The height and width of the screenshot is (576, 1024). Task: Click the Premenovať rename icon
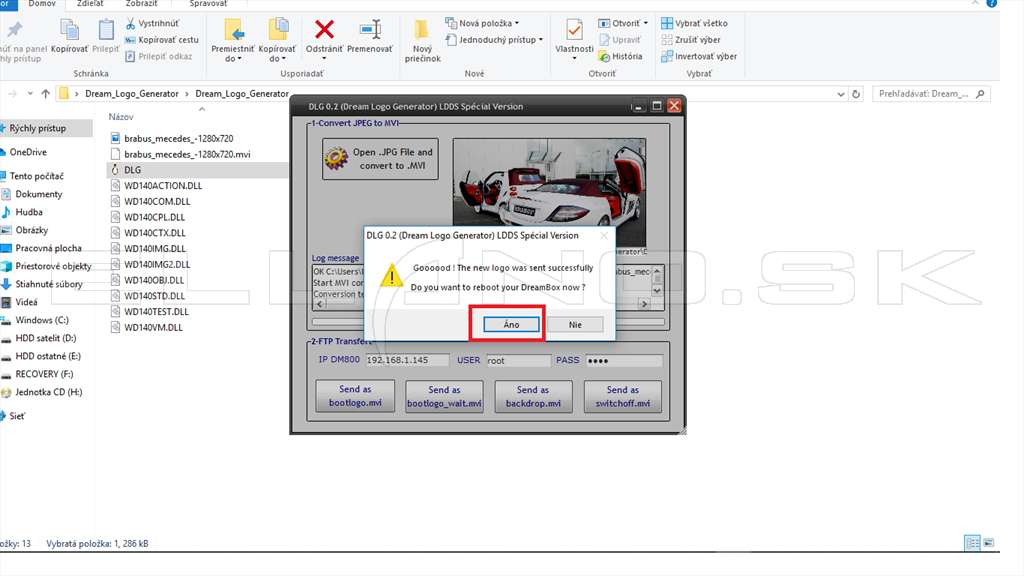point(370,29)
